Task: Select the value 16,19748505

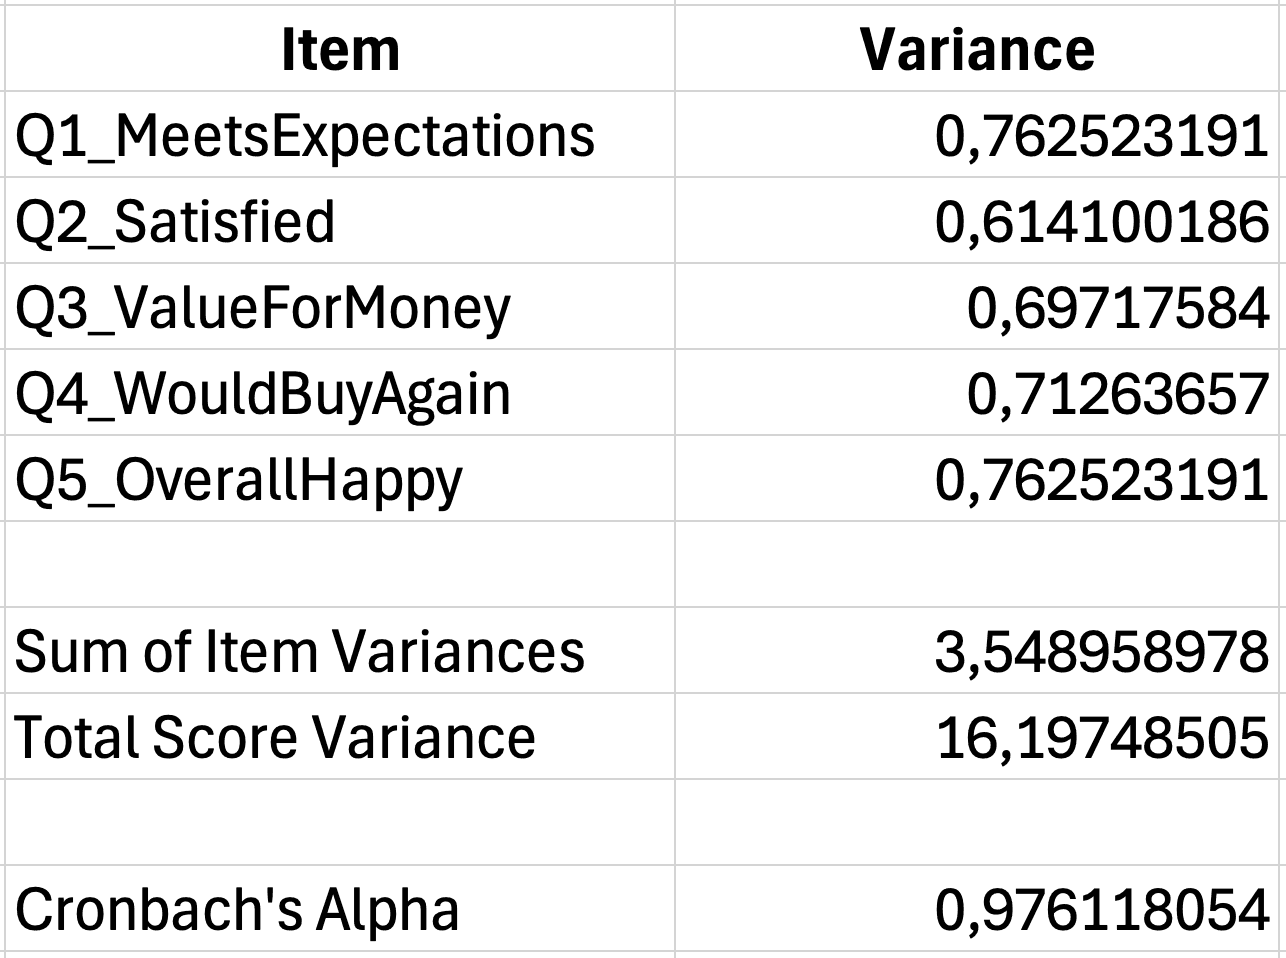Action: point(1102,737)
